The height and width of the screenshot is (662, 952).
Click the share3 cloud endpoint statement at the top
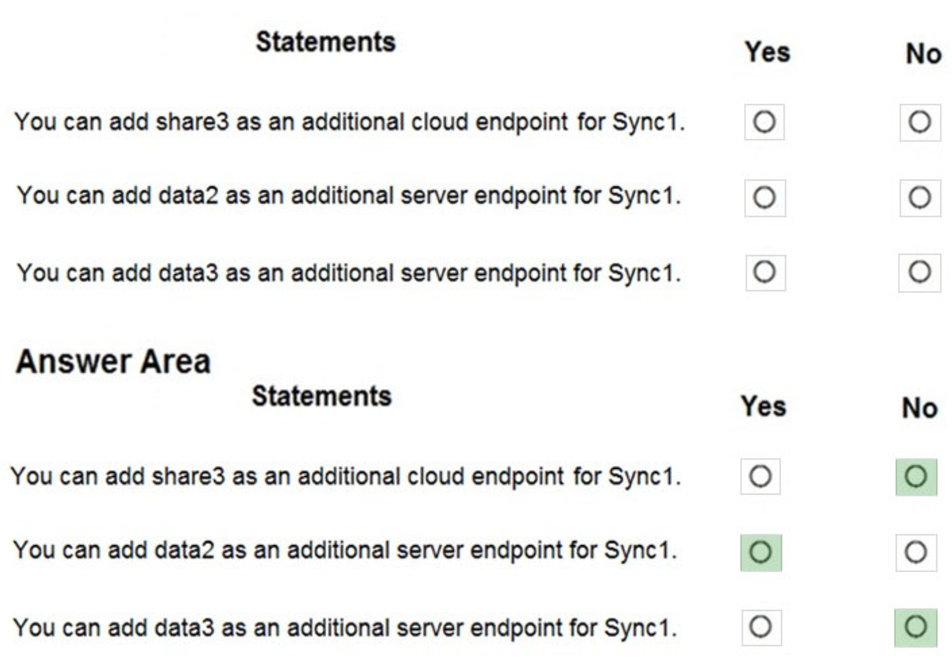point(349,123)
